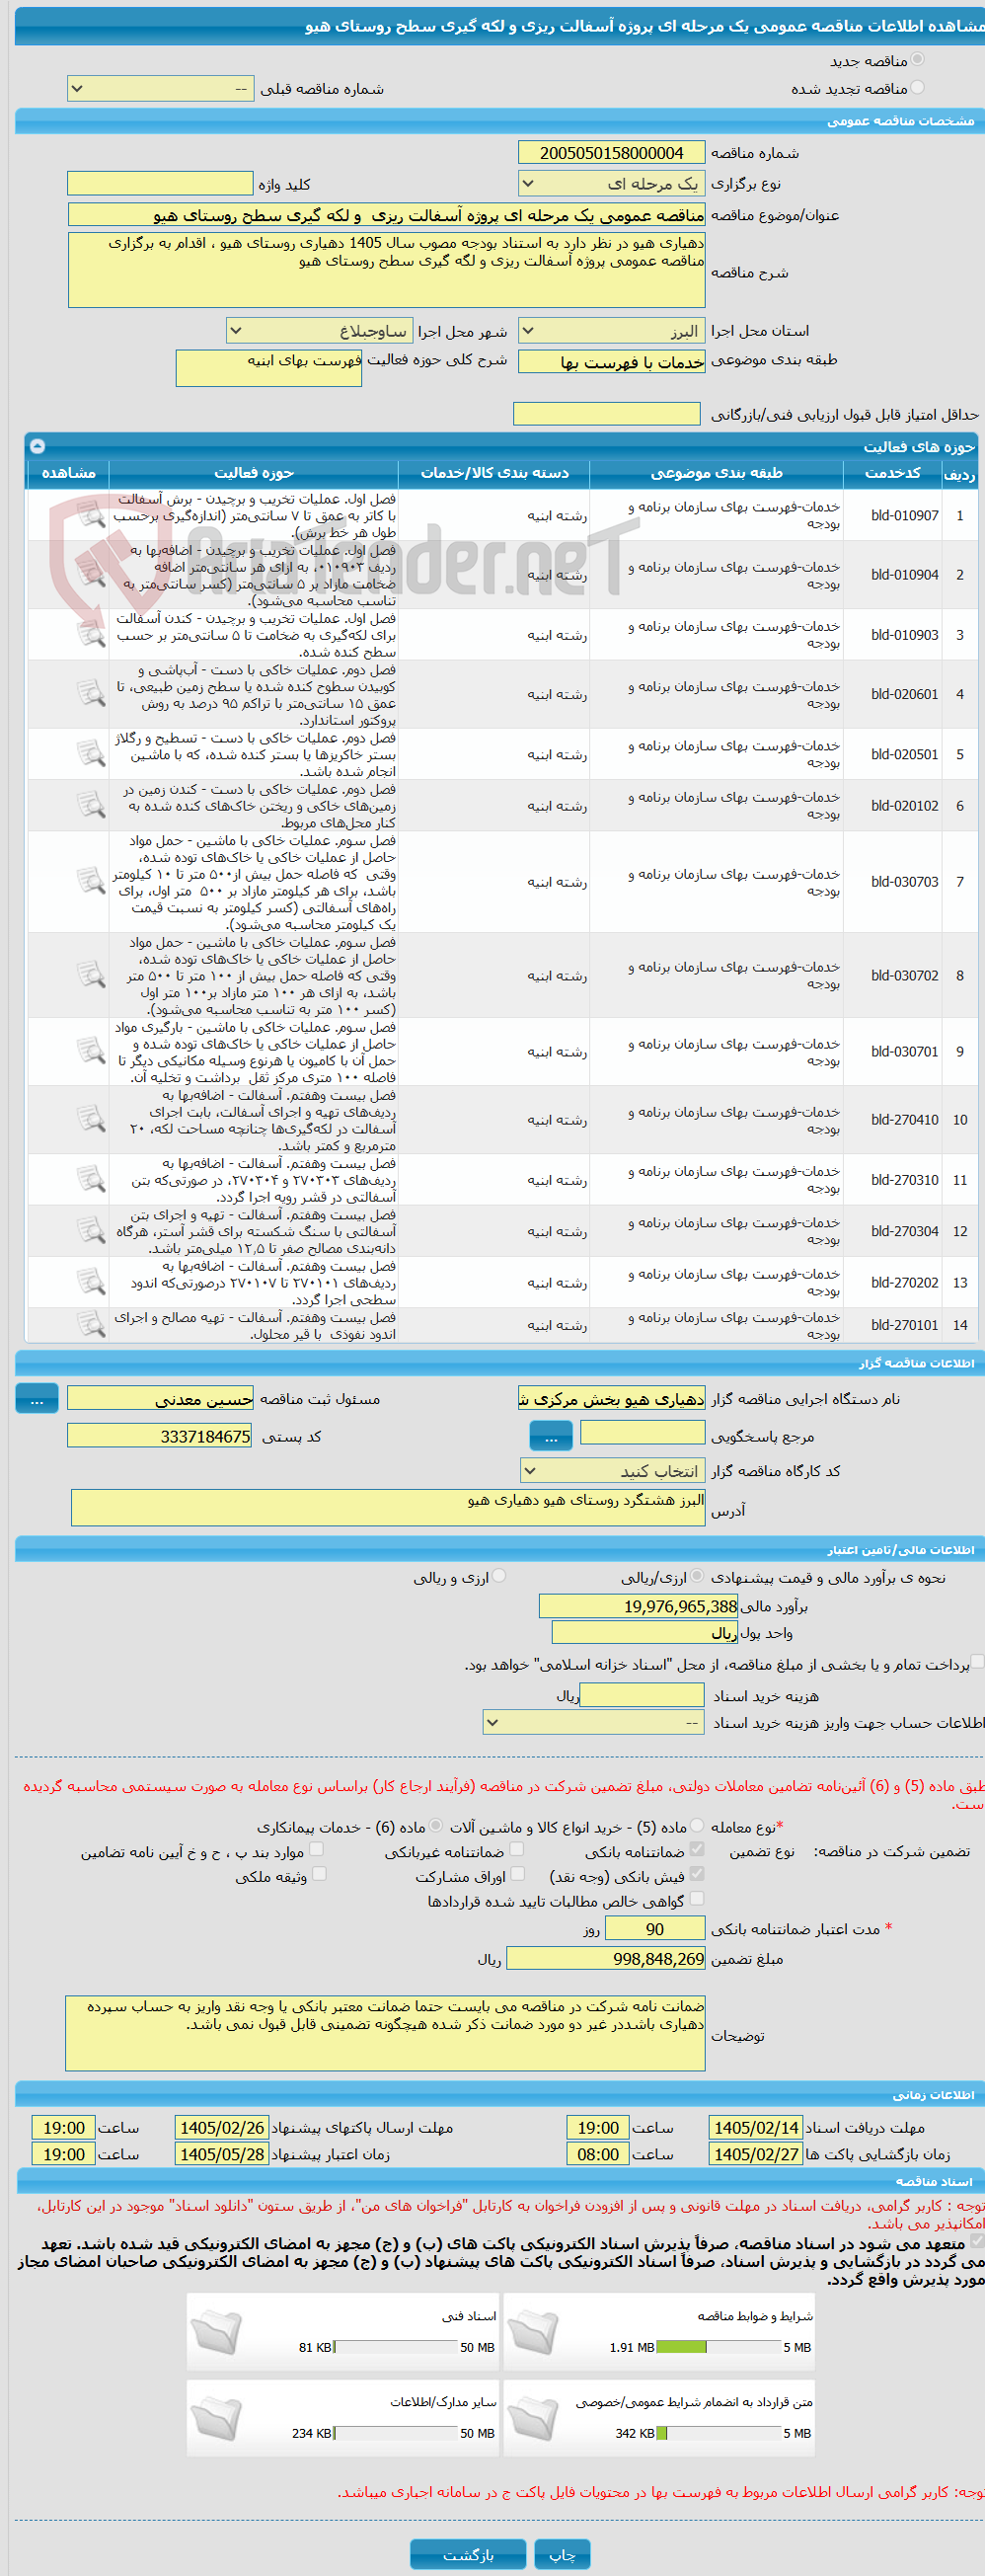Viewport: 985px width, 2576px height.
Task: Click the طبقه بندی موضوعی column header
Action: (717, 473)
